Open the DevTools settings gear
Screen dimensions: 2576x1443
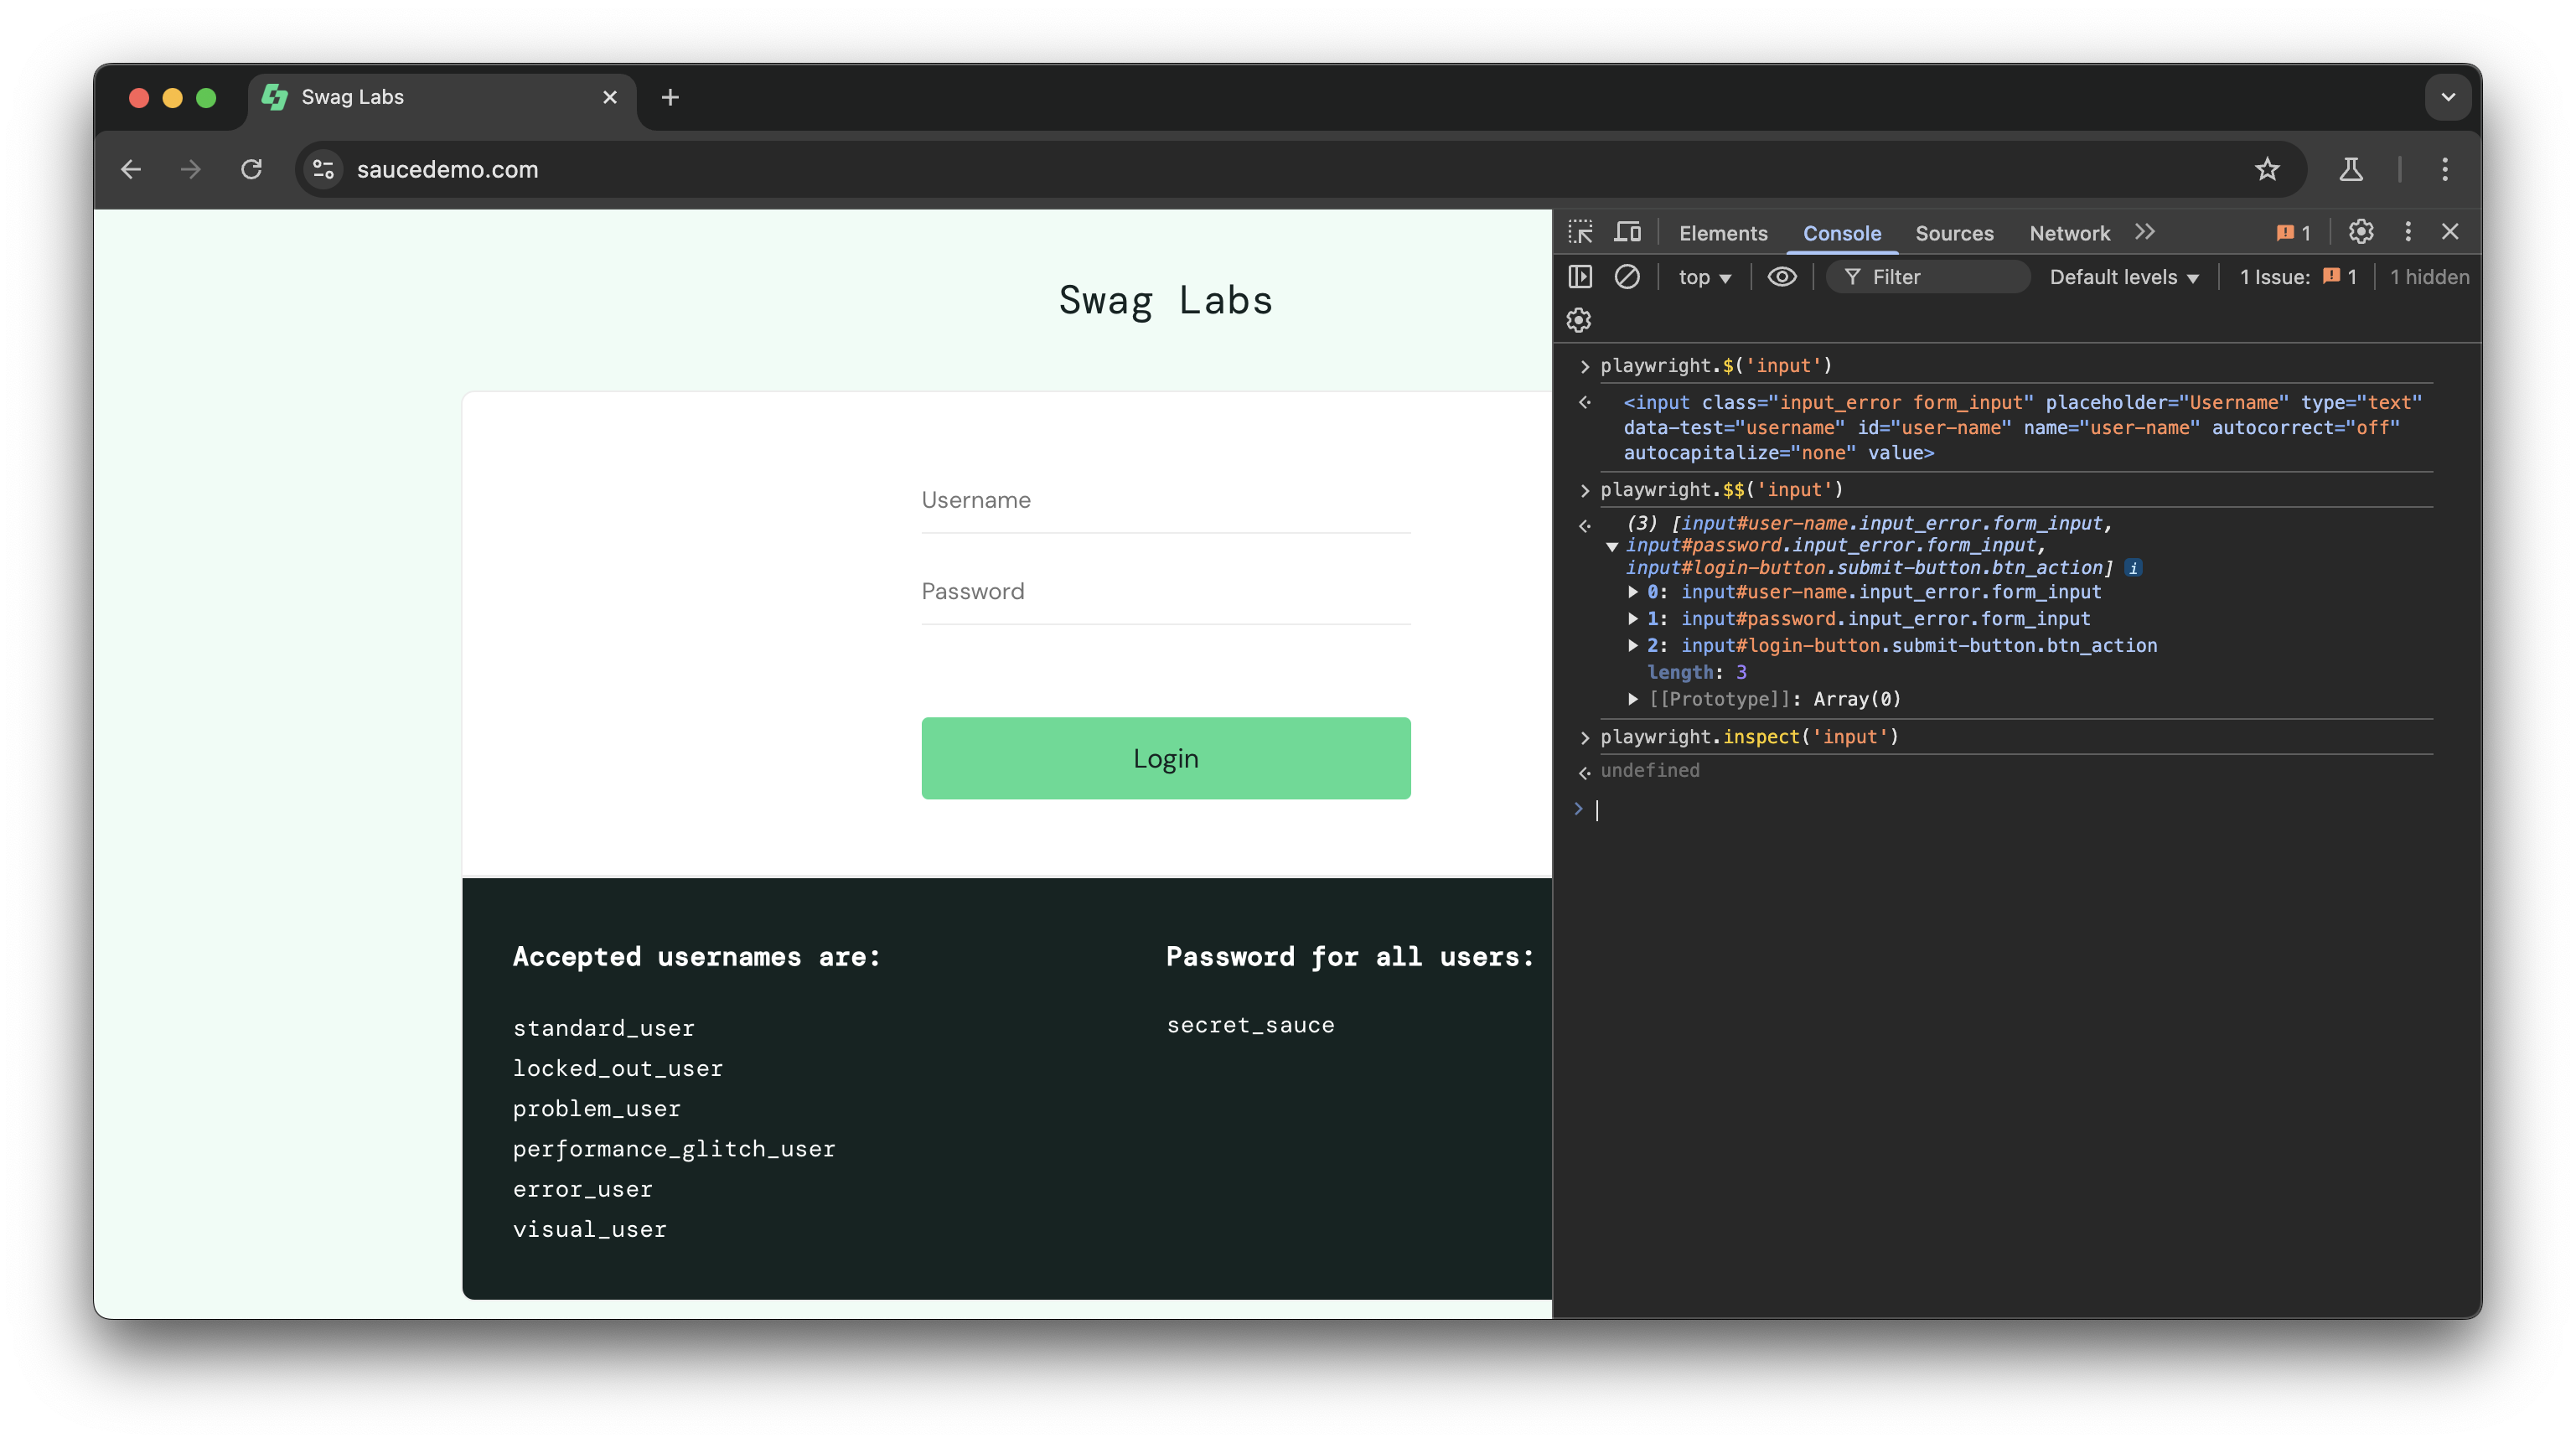click(x=2361, y=232)
